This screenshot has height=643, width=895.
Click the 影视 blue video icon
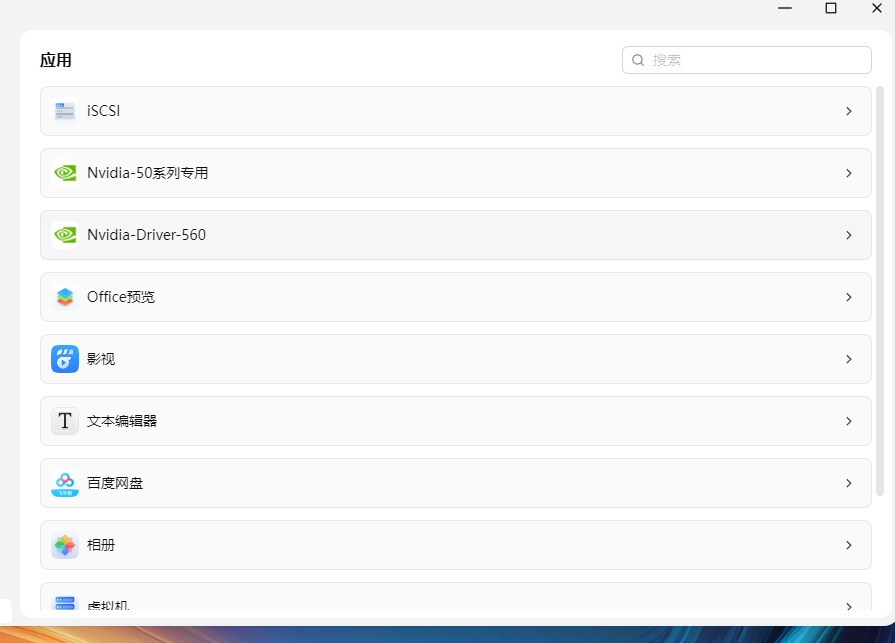click(x=65, y=359)
